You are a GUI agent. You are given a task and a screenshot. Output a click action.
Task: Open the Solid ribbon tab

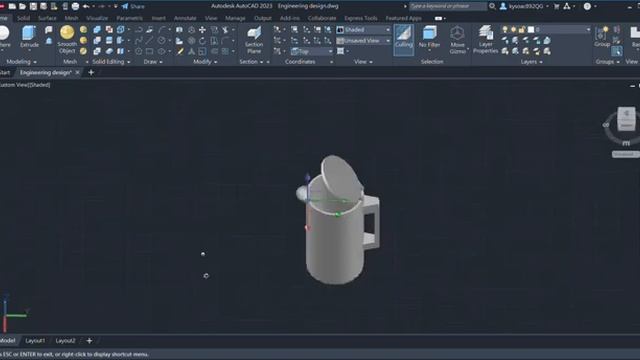click(23, 18)
